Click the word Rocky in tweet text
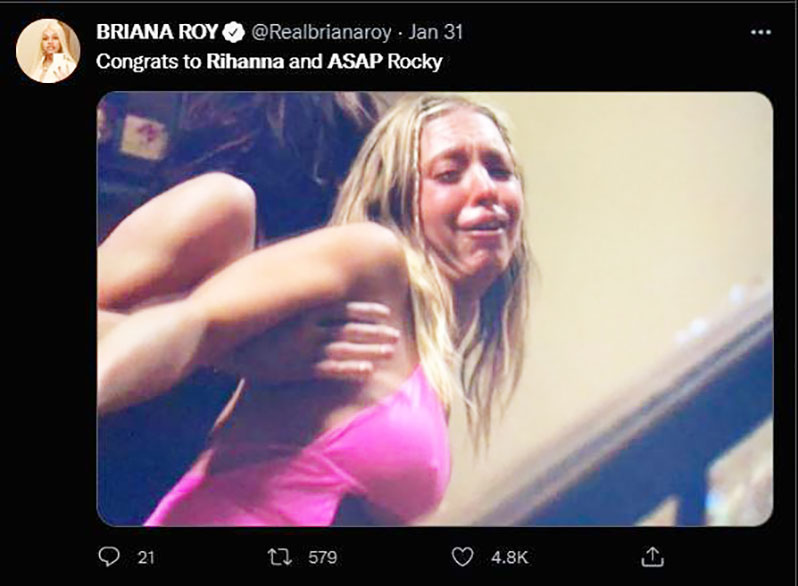Image resolution: width=798 pixels, height=586 pixels. (414, 62)
